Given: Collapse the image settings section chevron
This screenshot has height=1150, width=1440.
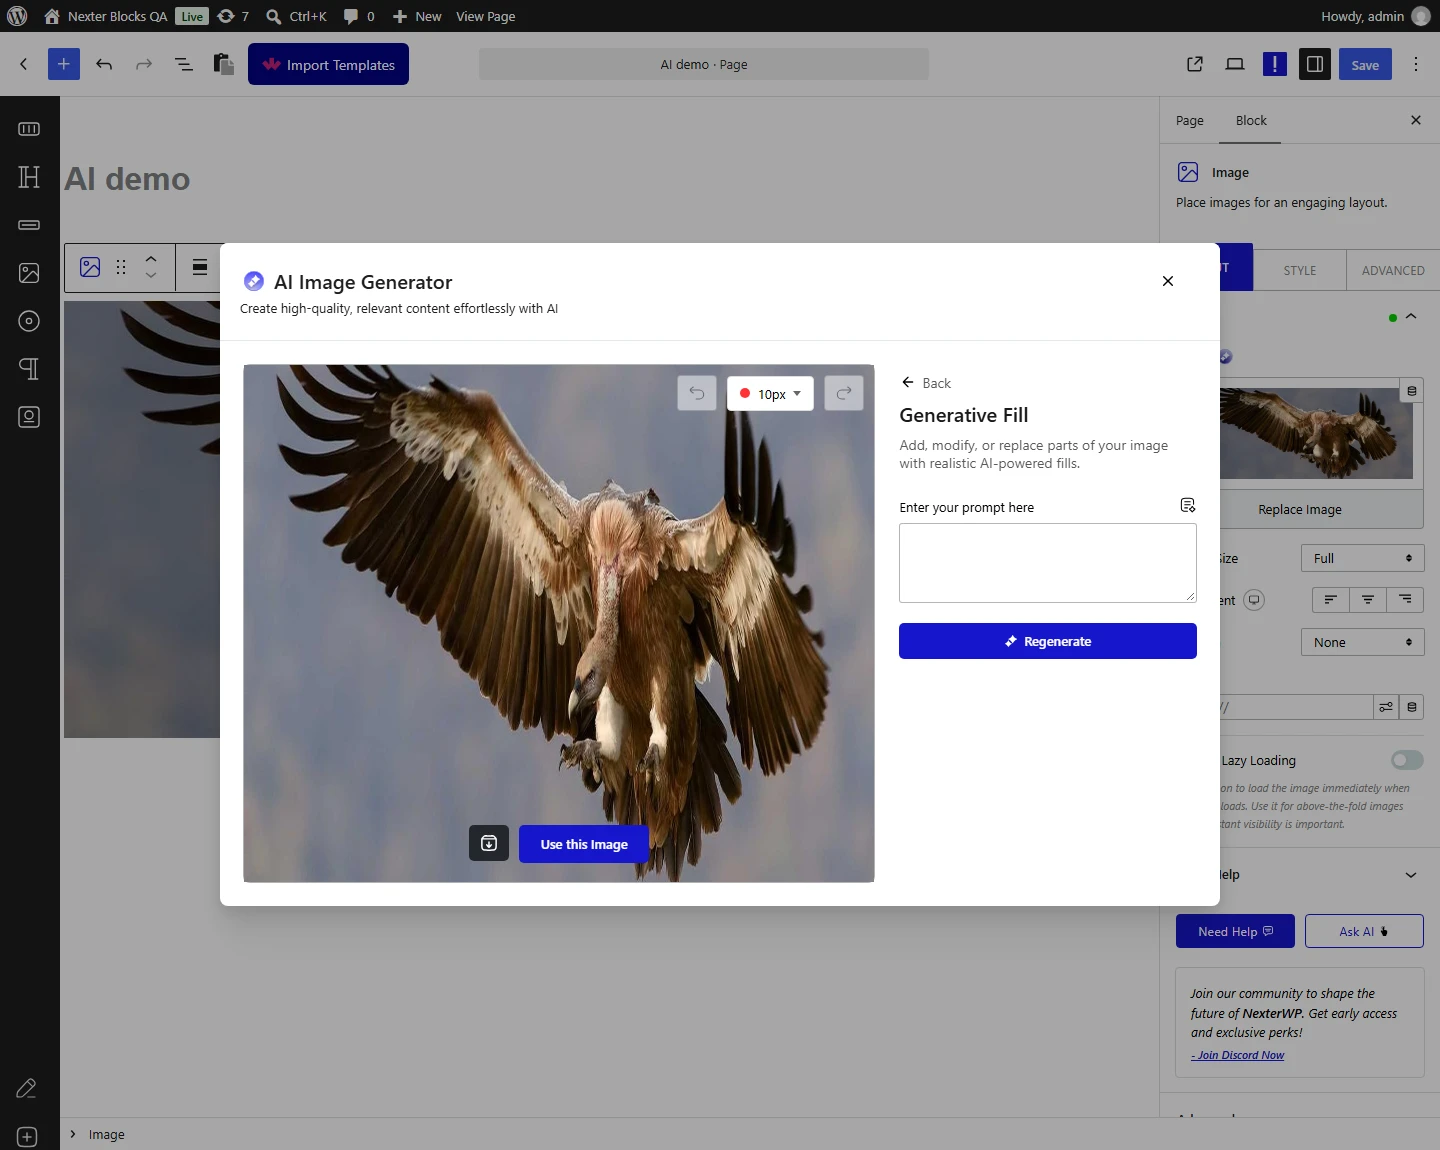Looking at the screenshot, I should (1411, 317).
